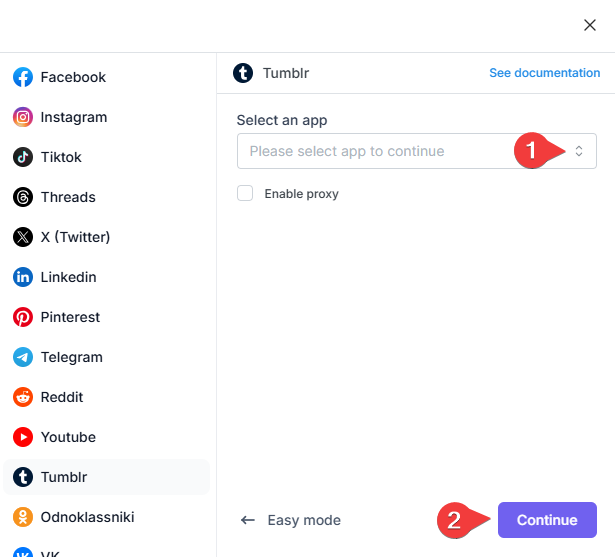
Task: Tick the Enable proxy checkbox
Action: click(245, 193)
